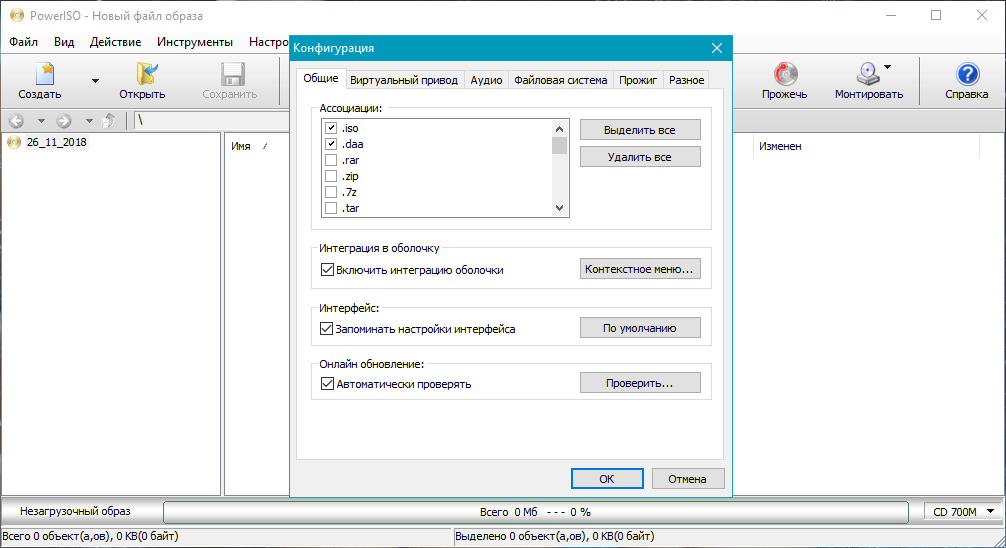The height and width of the screenshot is (548, 1006).
Task: Select the 26_11_2018 disc tree item
Action: coord(56,142)
